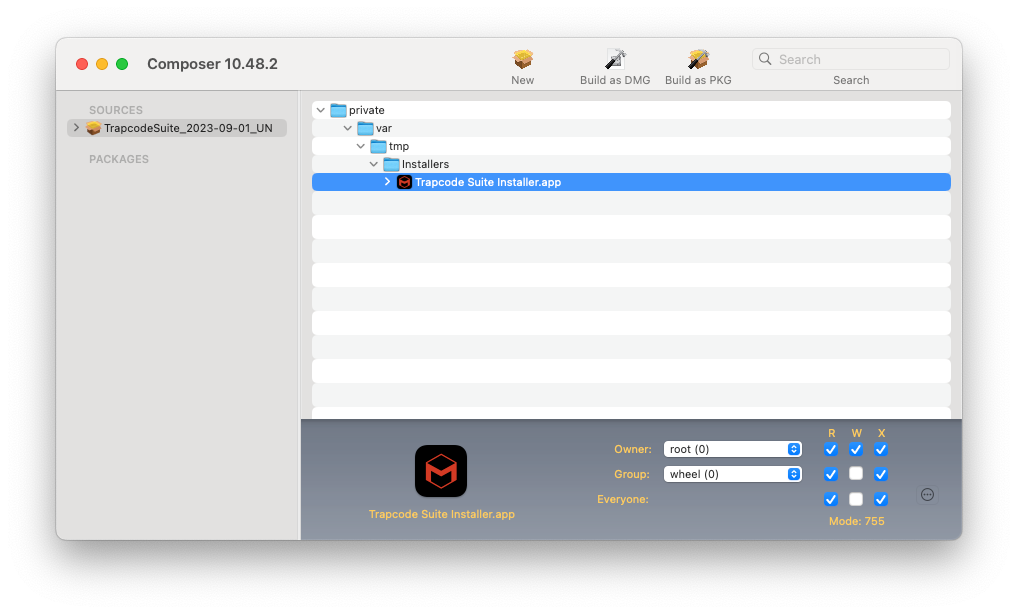Screen dimensions: 1018x614
Task: Toggle Owner write permission checkbox
Action: click(x=856, y=449)
